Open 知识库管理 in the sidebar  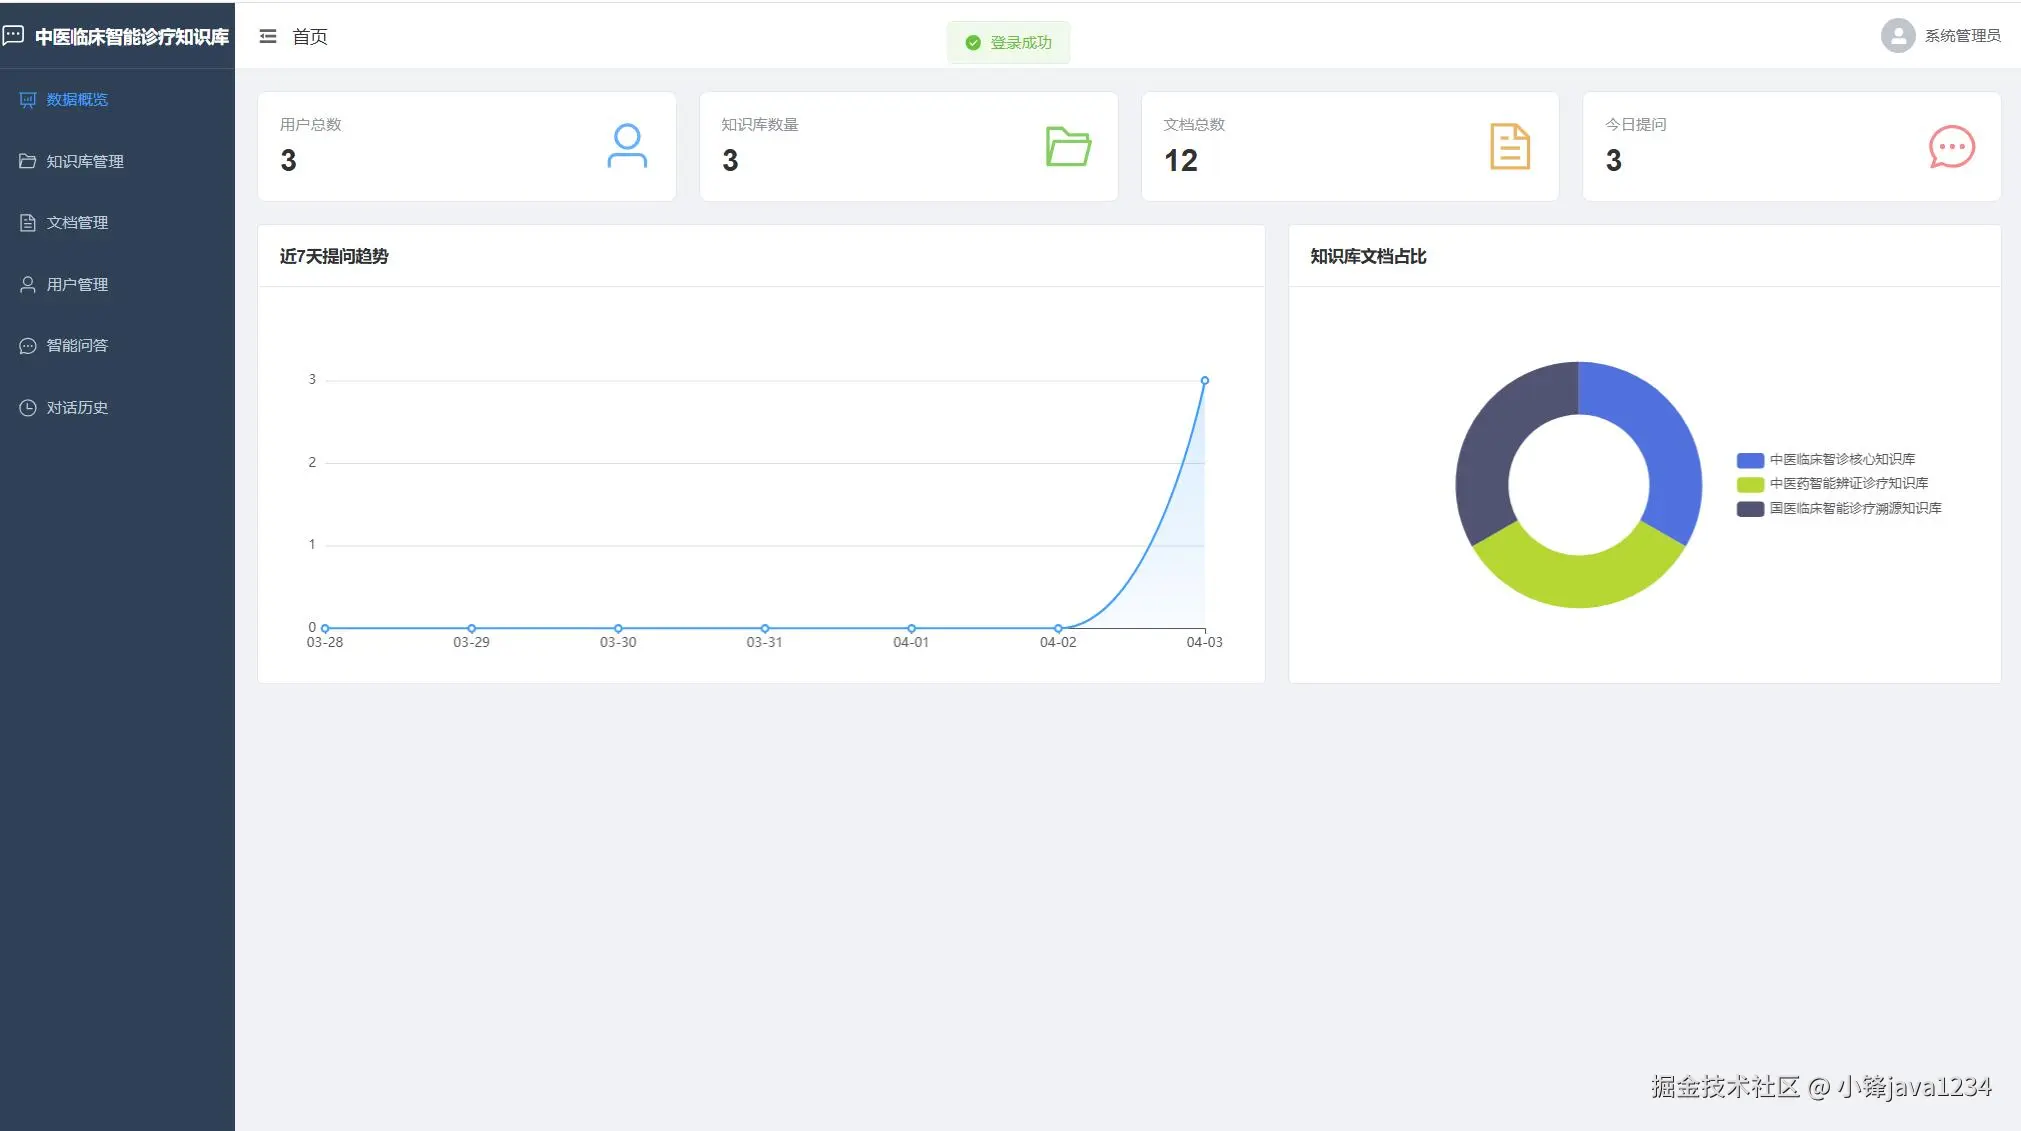[85, 161]
